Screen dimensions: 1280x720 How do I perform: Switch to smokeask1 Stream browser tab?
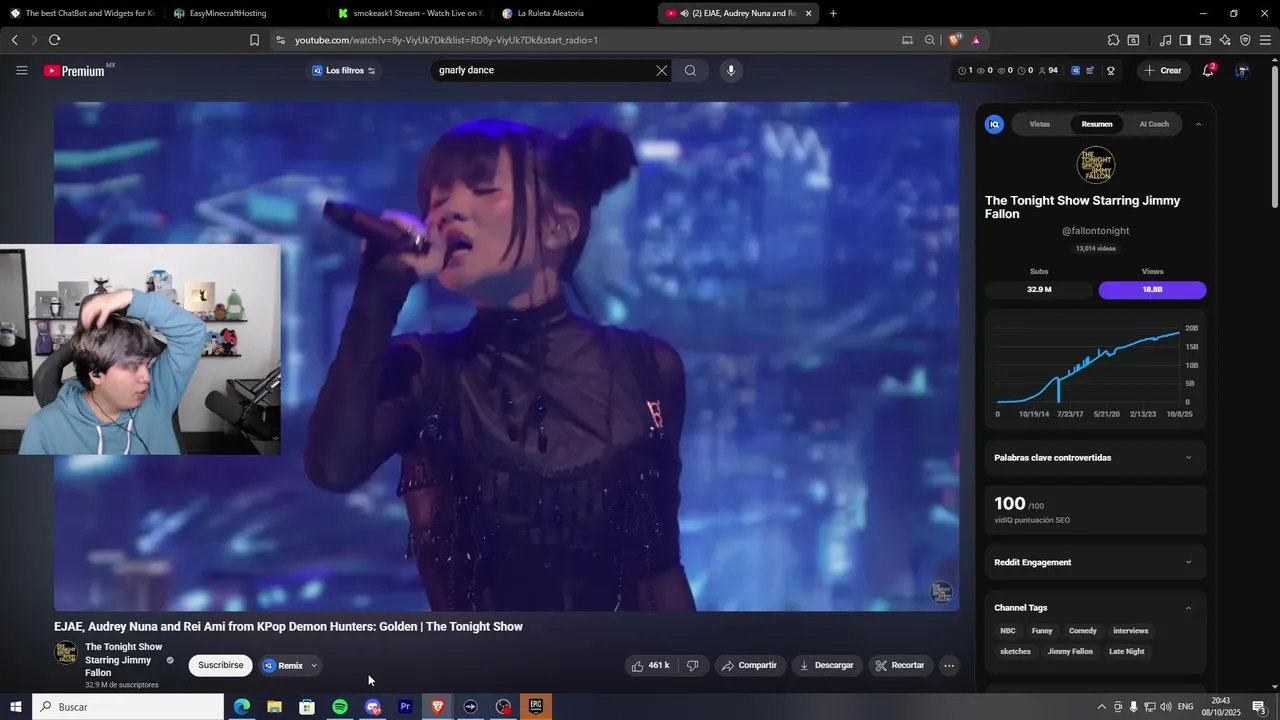tap(410, 13)
